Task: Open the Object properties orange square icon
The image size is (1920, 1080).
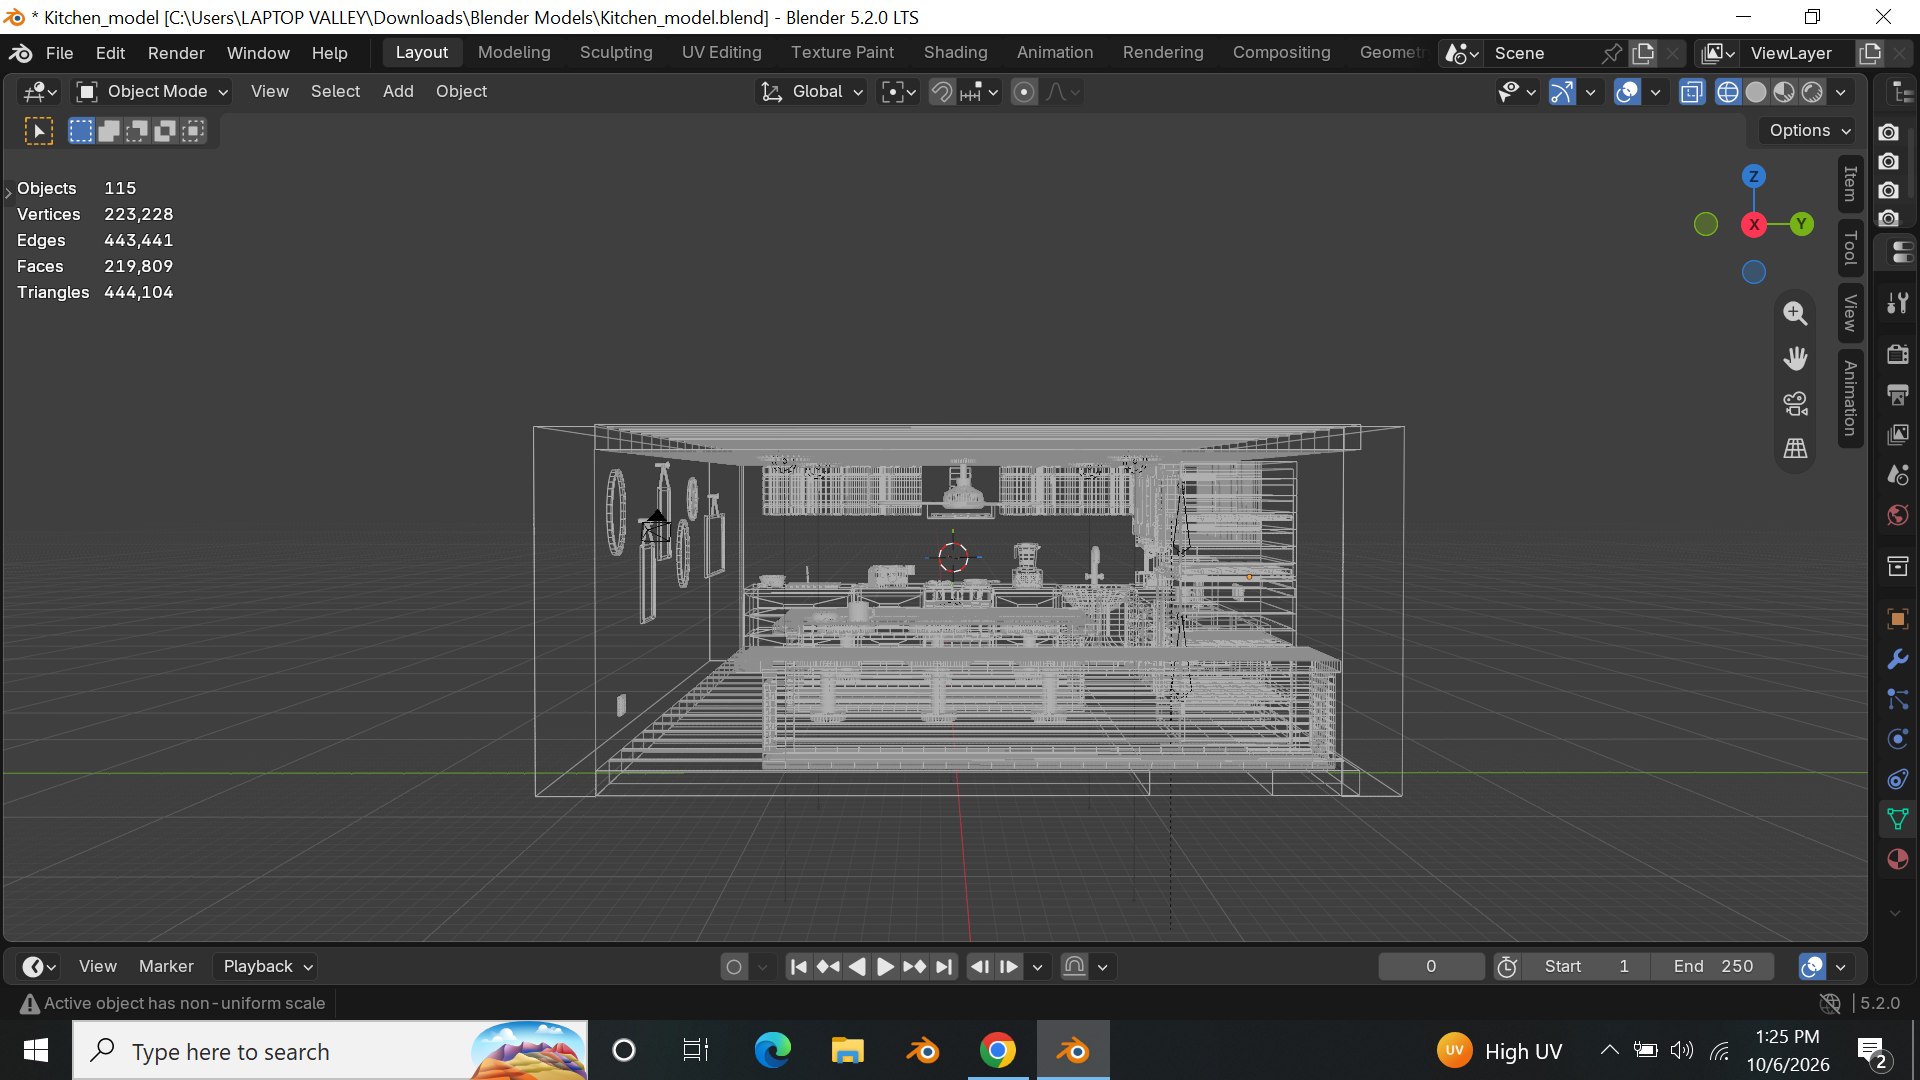Action: 1897,619
